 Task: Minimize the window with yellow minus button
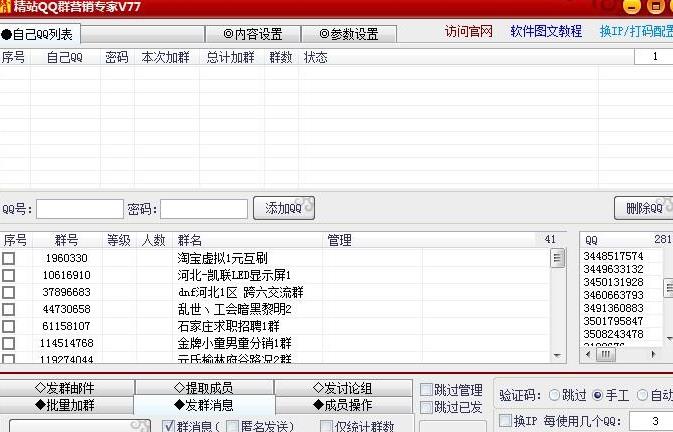(631, 6)
